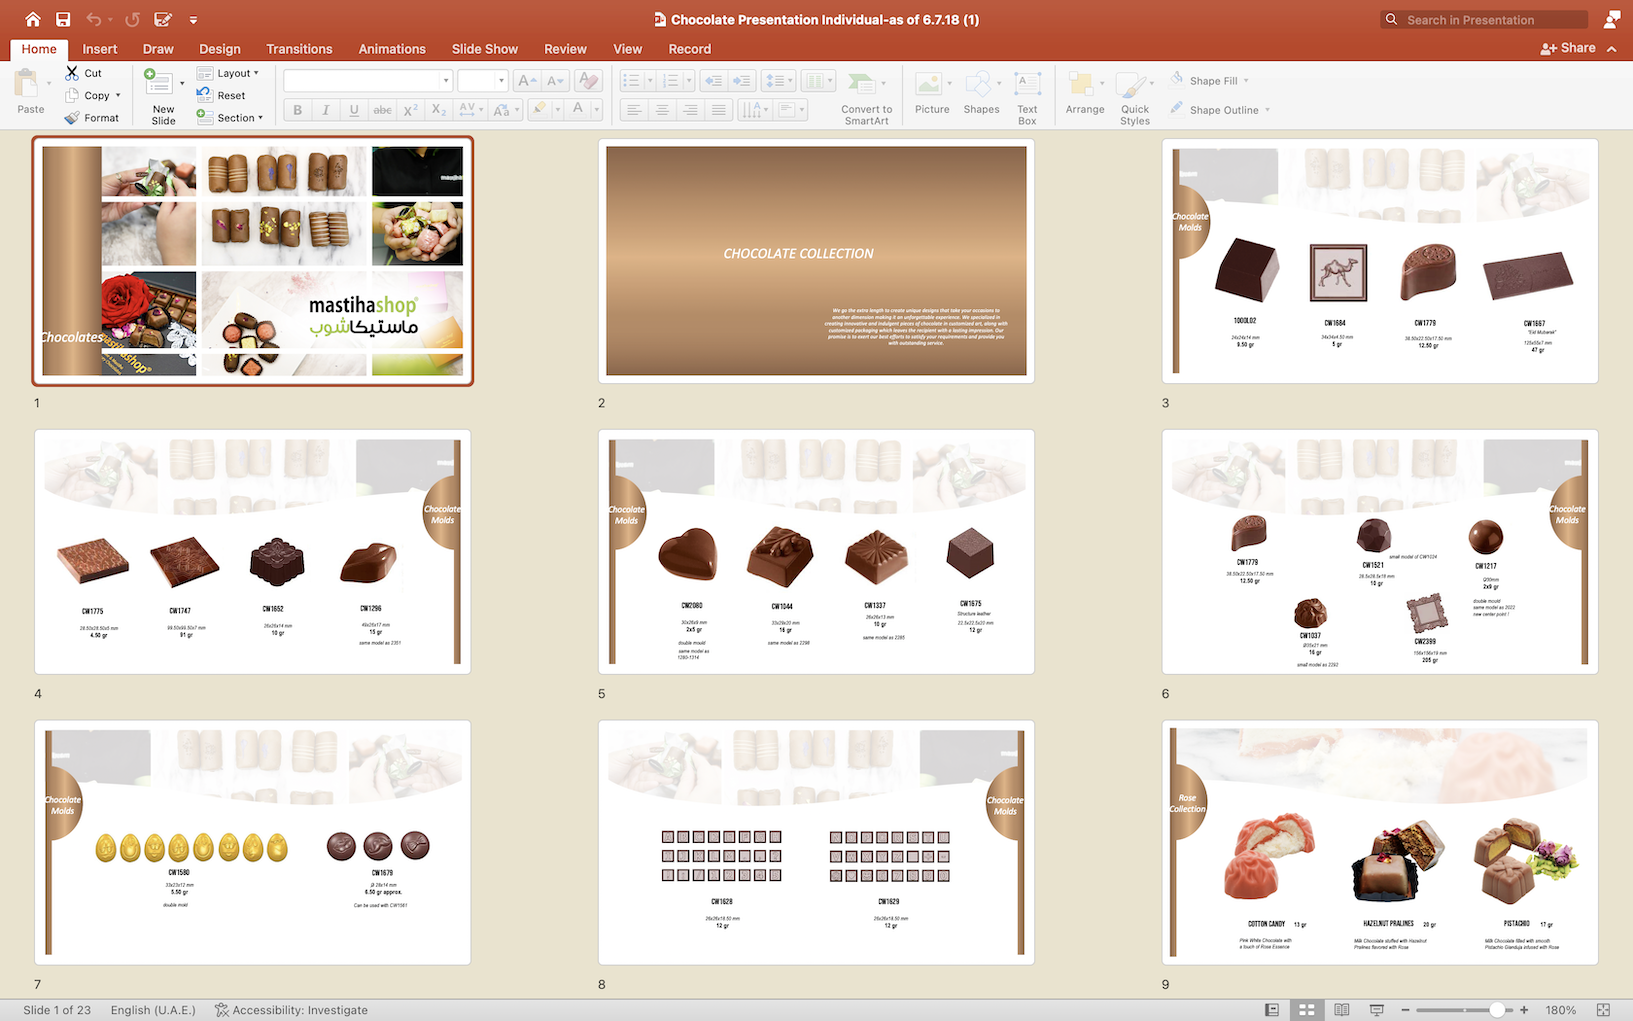Click the Home icon in the title bar

(33, 19)
